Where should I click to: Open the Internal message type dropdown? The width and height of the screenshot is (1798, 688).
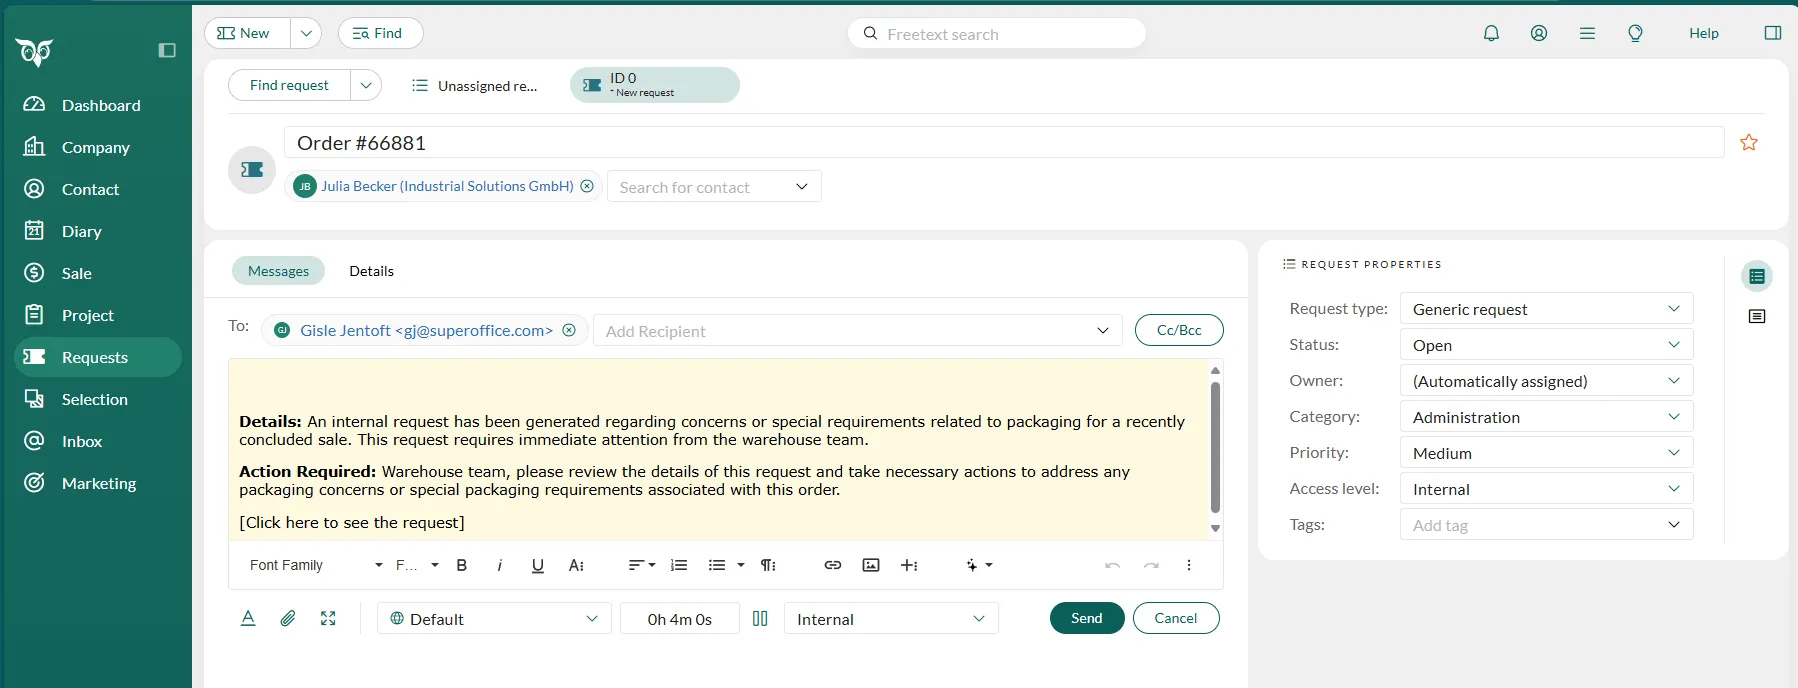click(890, 619)
